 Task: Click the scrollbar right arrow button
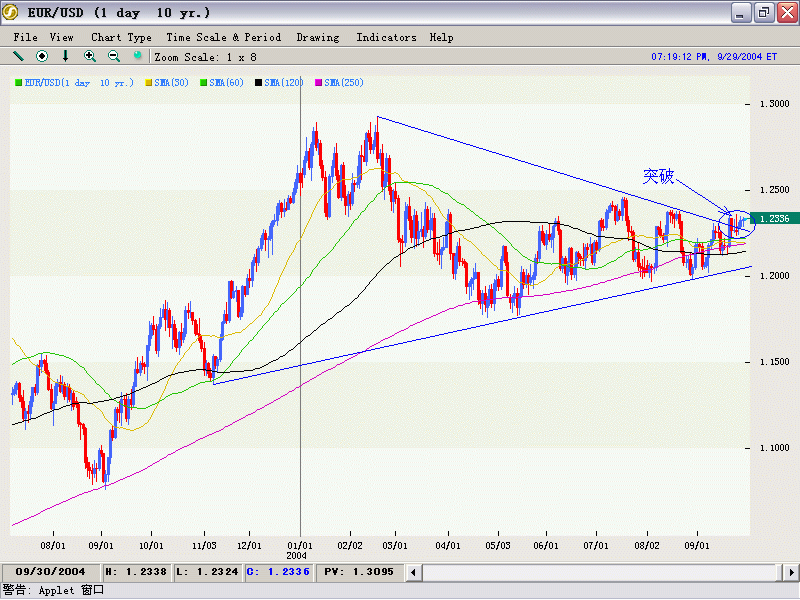791,572
